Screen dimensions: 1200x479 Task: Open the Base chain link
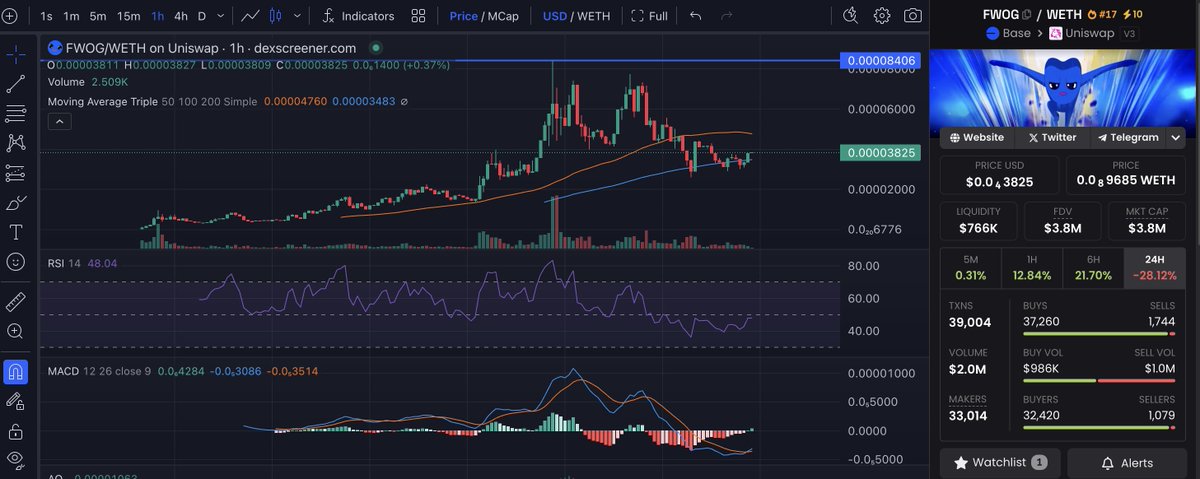click(1009, 33)
